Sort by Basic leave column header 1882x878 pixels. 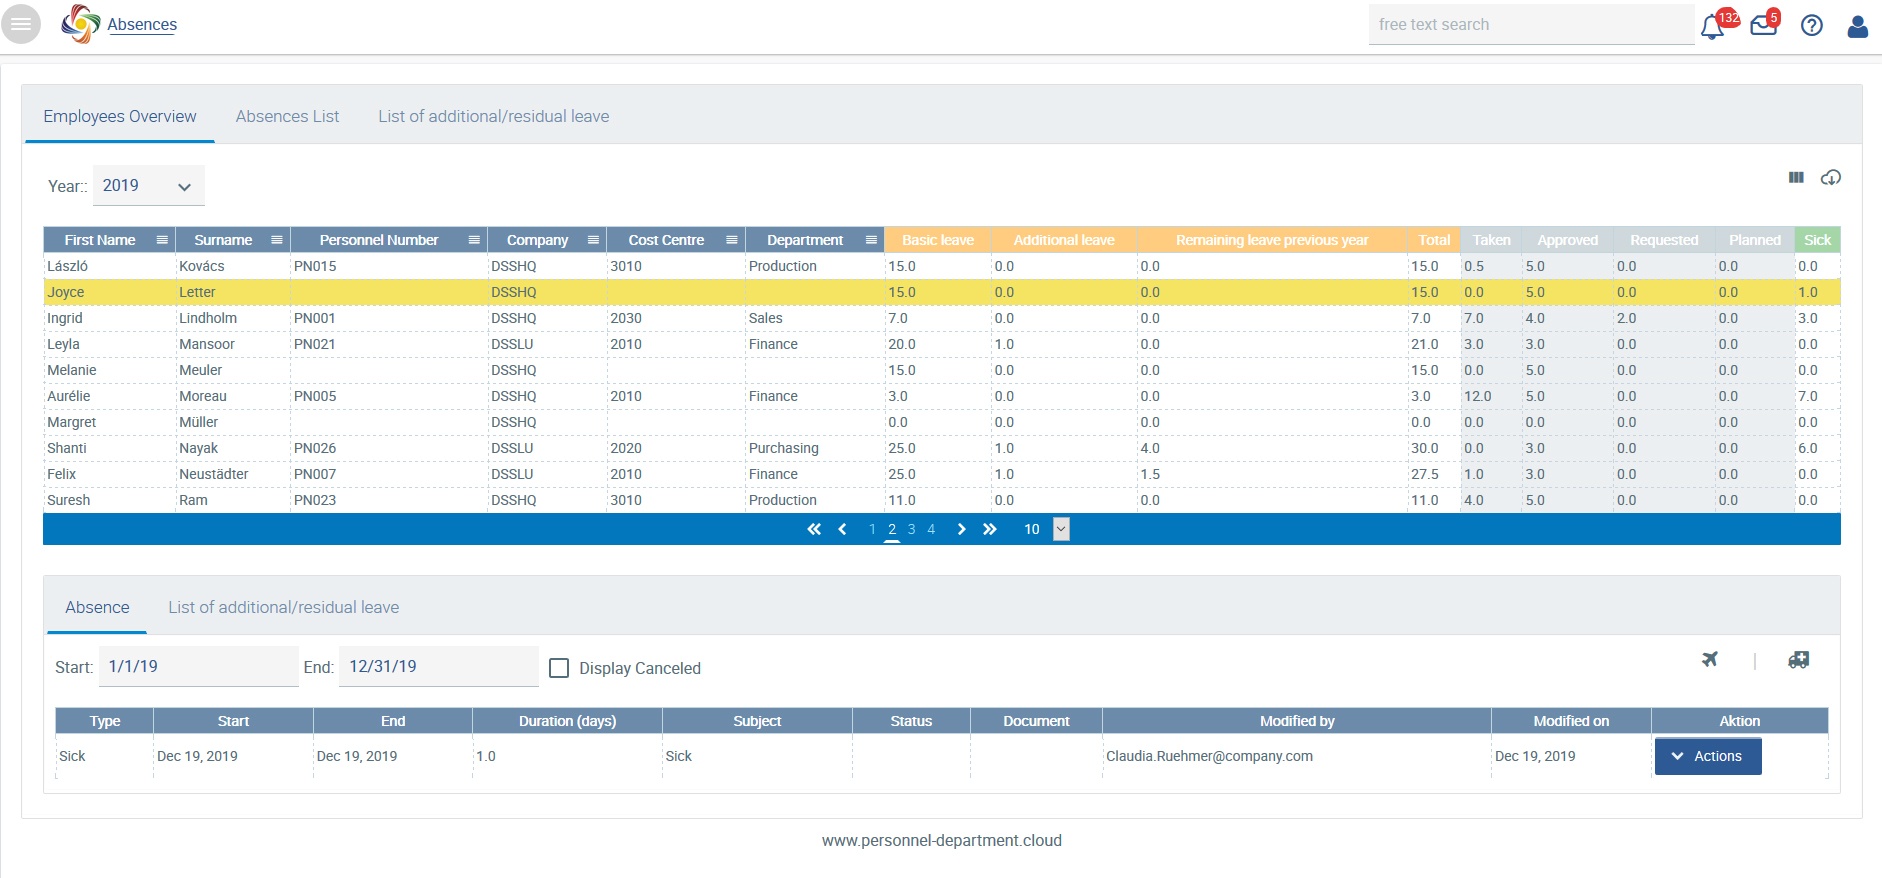(937, 240)
